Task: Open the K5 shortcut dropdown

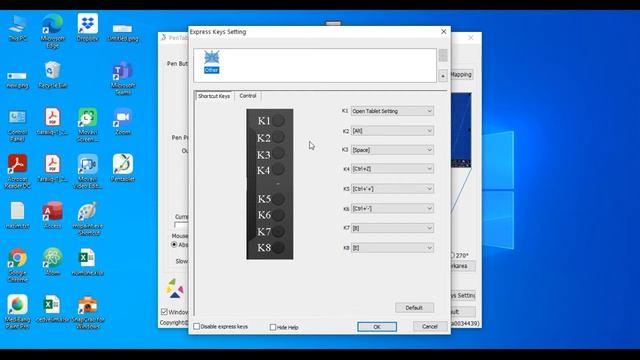Action: [x=392, y=189]
